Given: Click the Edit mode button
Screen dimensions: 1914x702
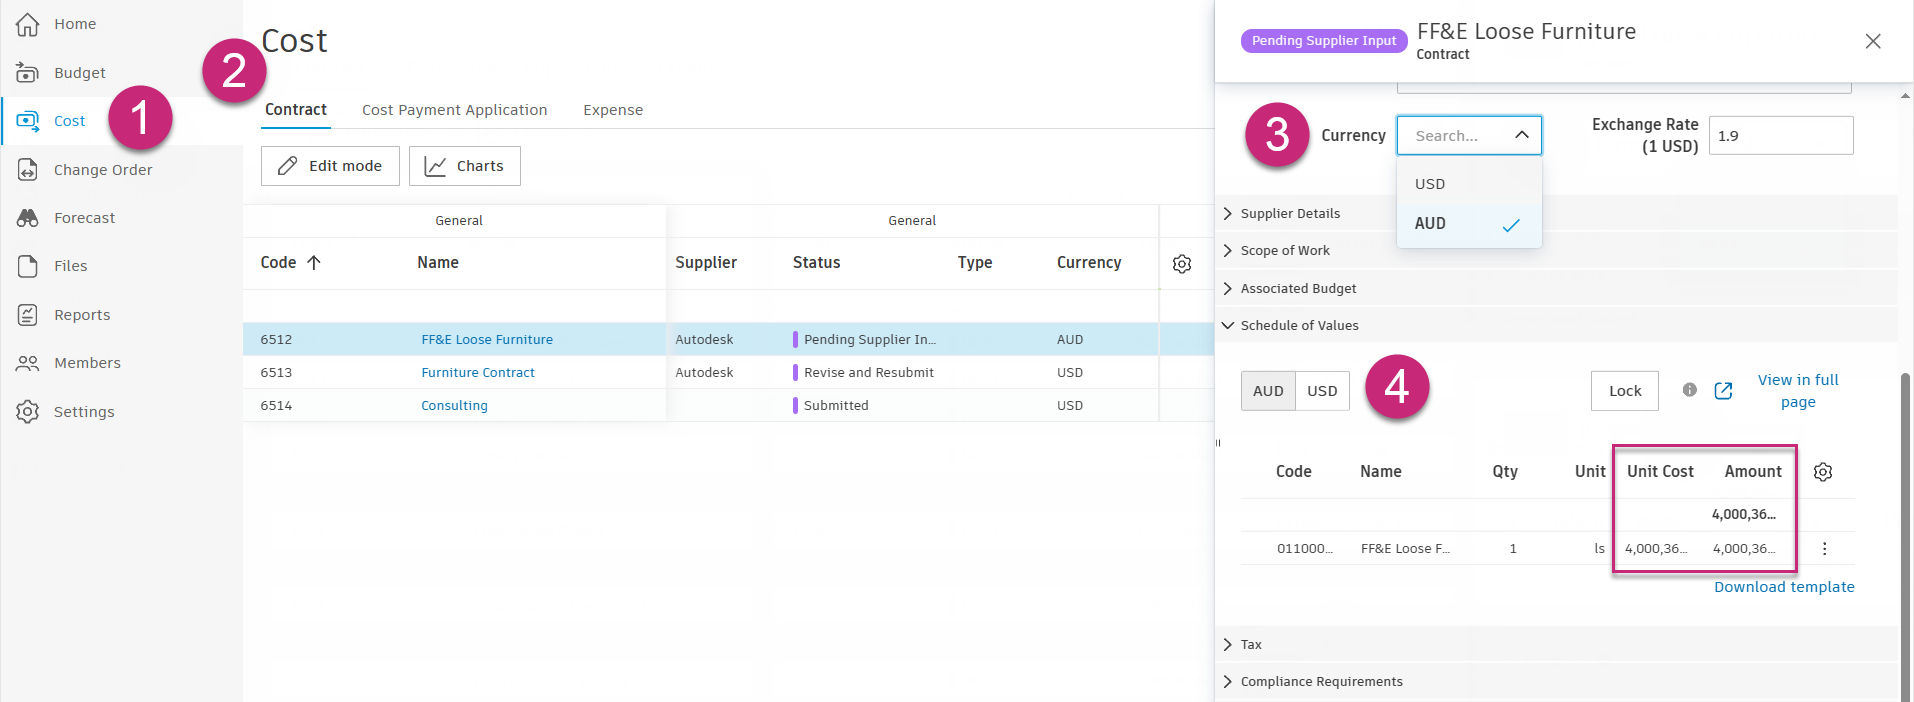Looking at the screenshot, I should pyautogui.click(x=330, y=166).
